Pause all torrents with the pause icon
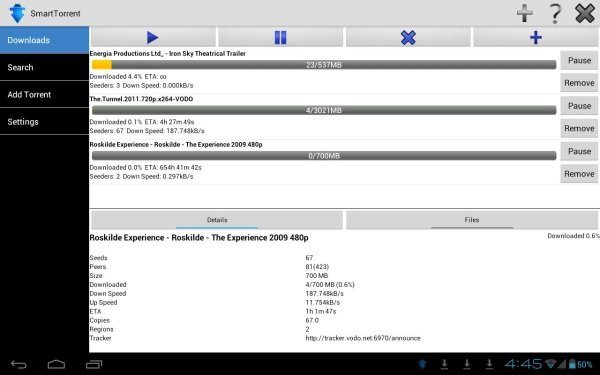Image resolution: width=600 pixels, height=375 pixels. pos(280,38)
